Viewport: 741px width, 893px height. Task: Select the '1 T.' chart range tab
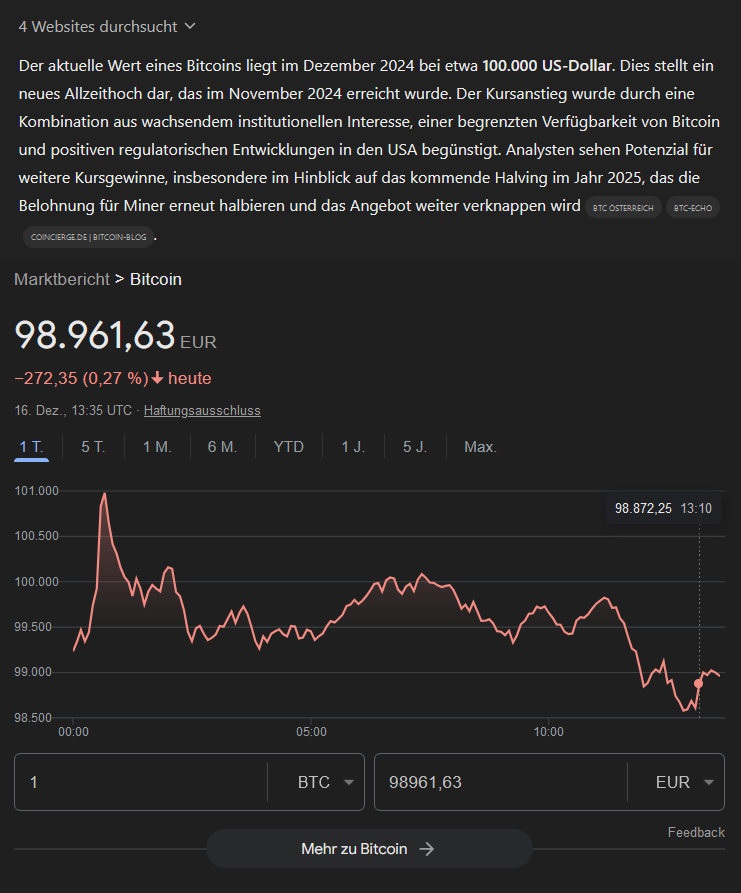31,446
